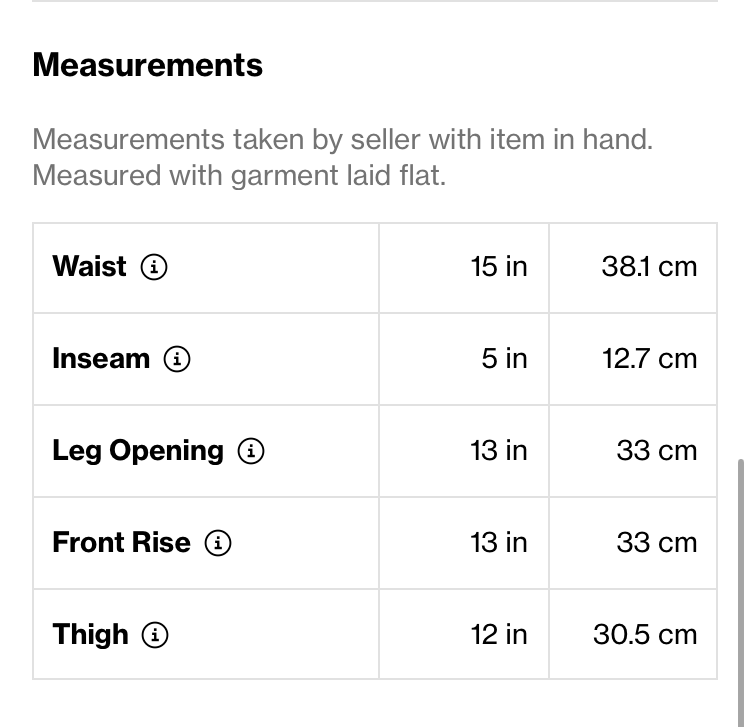Click the Thigh info icon
Screen dimensions: 750x727
[155, 635]
